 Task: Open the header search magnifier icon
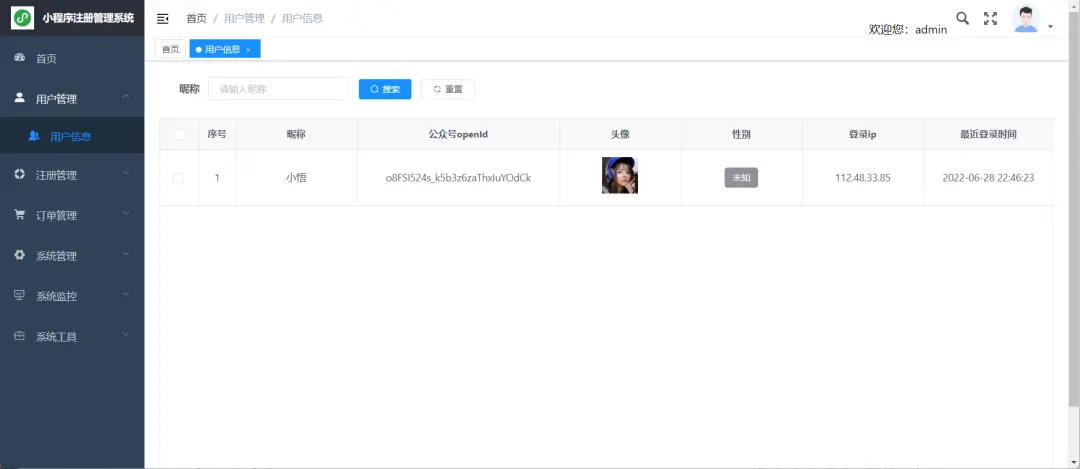pyautogui.click(x=963, y=19)
